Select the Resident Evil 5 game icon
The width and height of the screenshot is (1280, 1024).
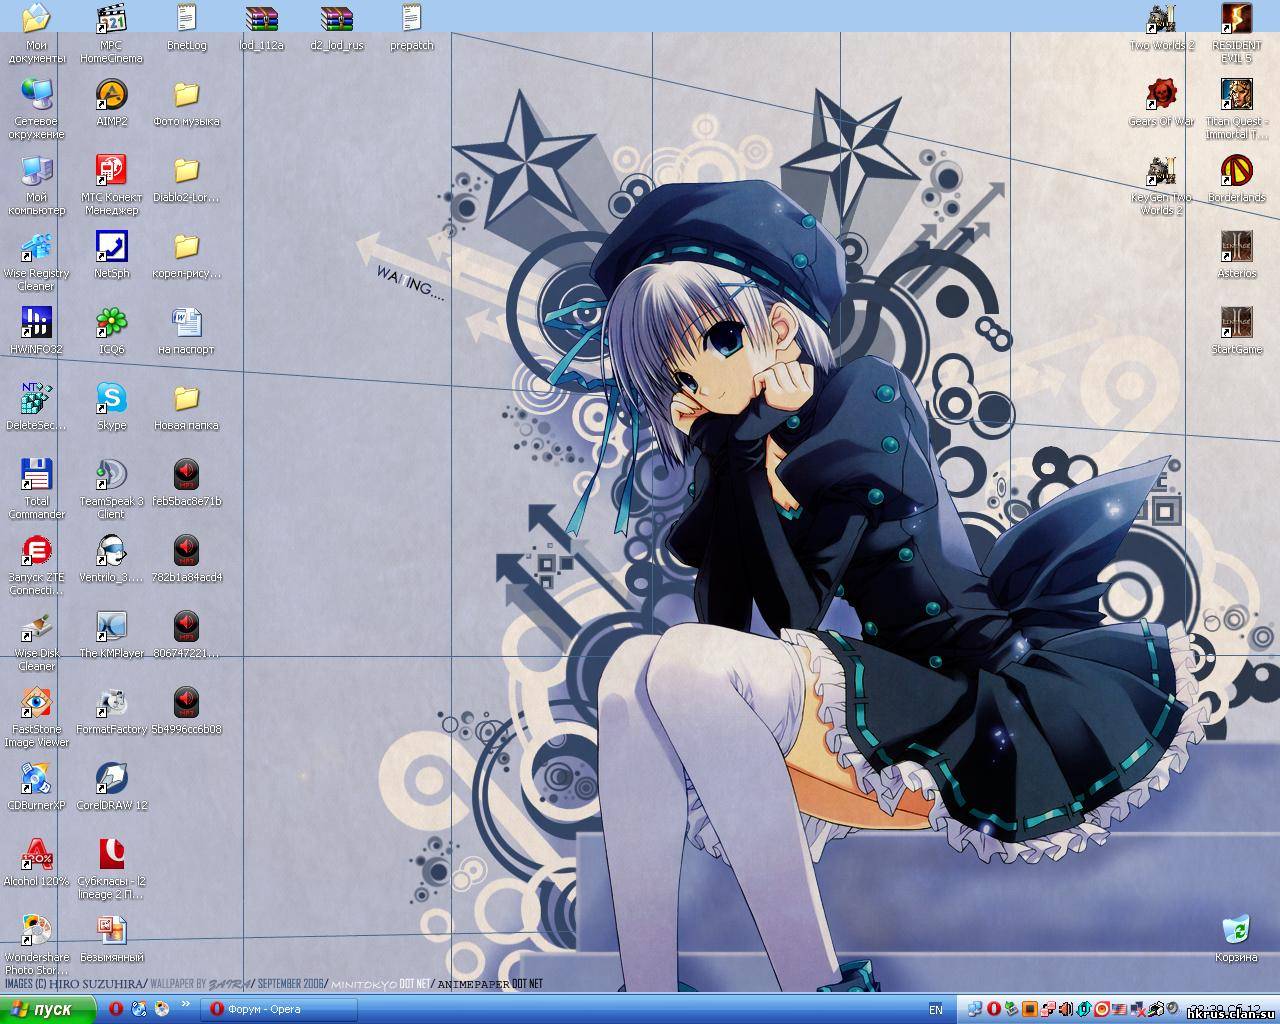(x=1236, y=19)
